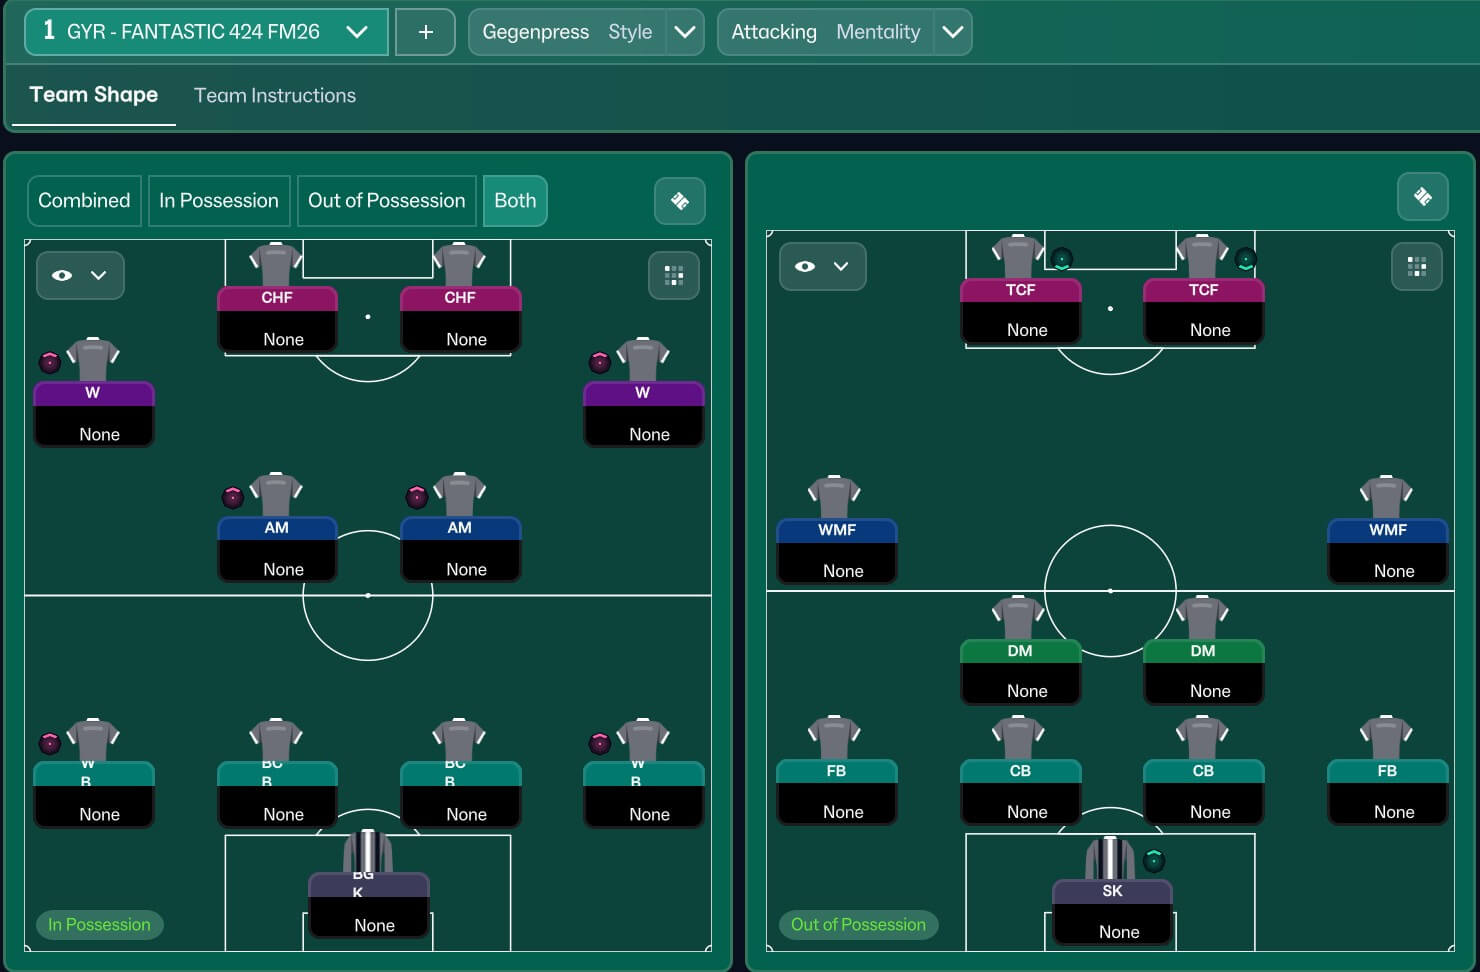The image size is (1480, 972).
Task: Open grid icon on Out of Possession pitch
Action: pyautogui.click(x=1416, y=266)
